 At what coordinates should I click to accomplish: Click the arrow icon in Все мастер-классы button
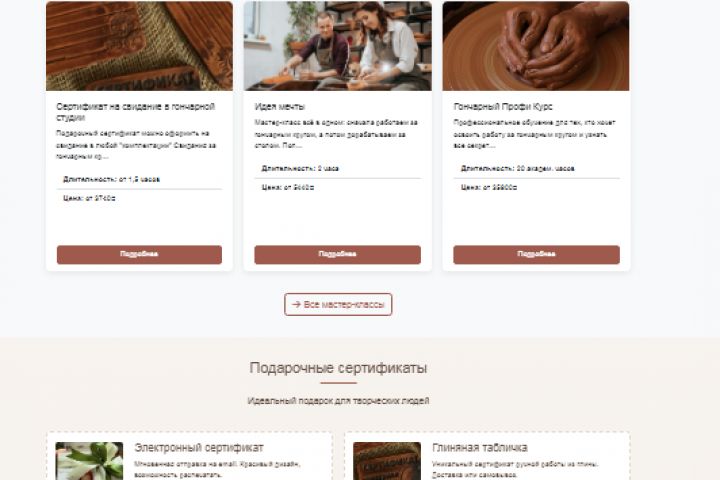(x=296, y=304)
